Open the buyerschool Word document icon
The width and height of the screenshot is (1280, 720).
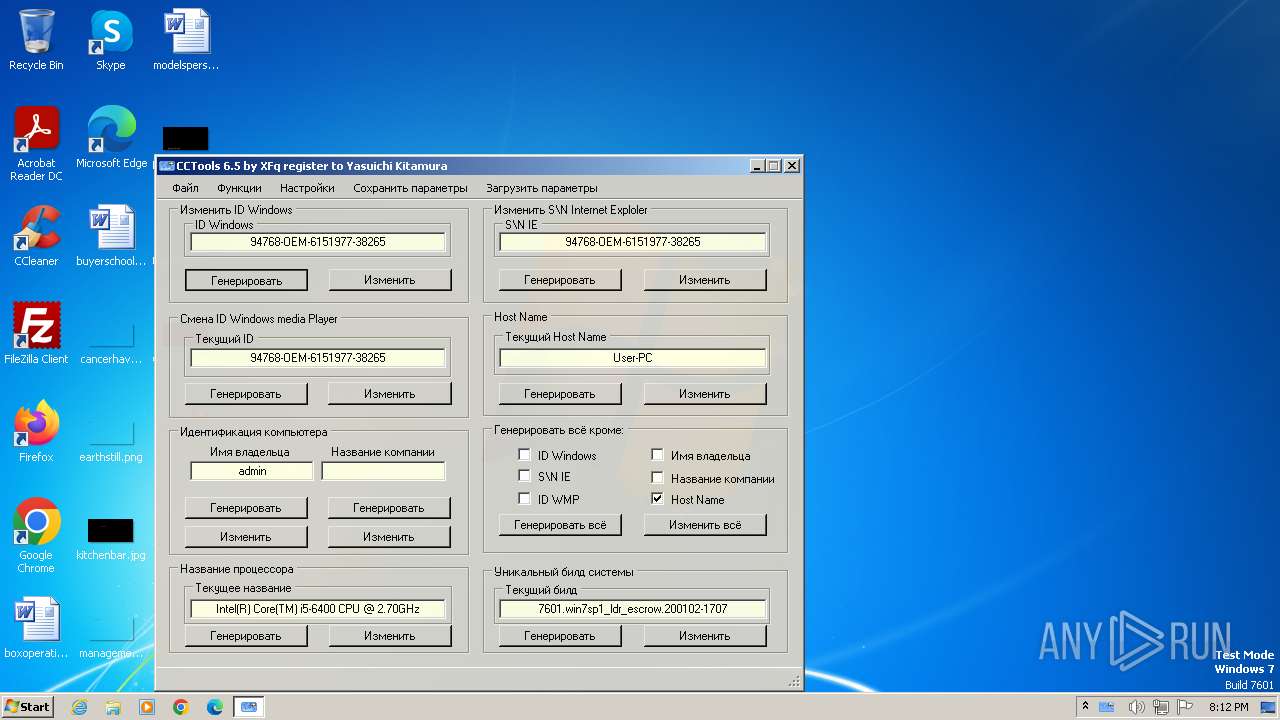pos(111,236)
